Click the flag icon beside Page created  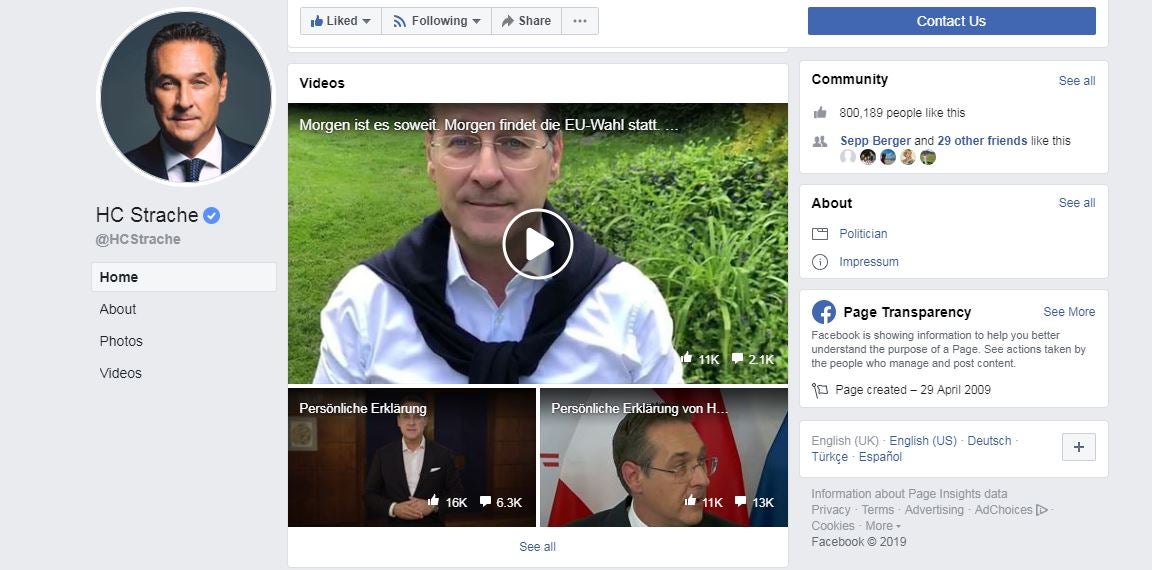click(x=820, y=390)
